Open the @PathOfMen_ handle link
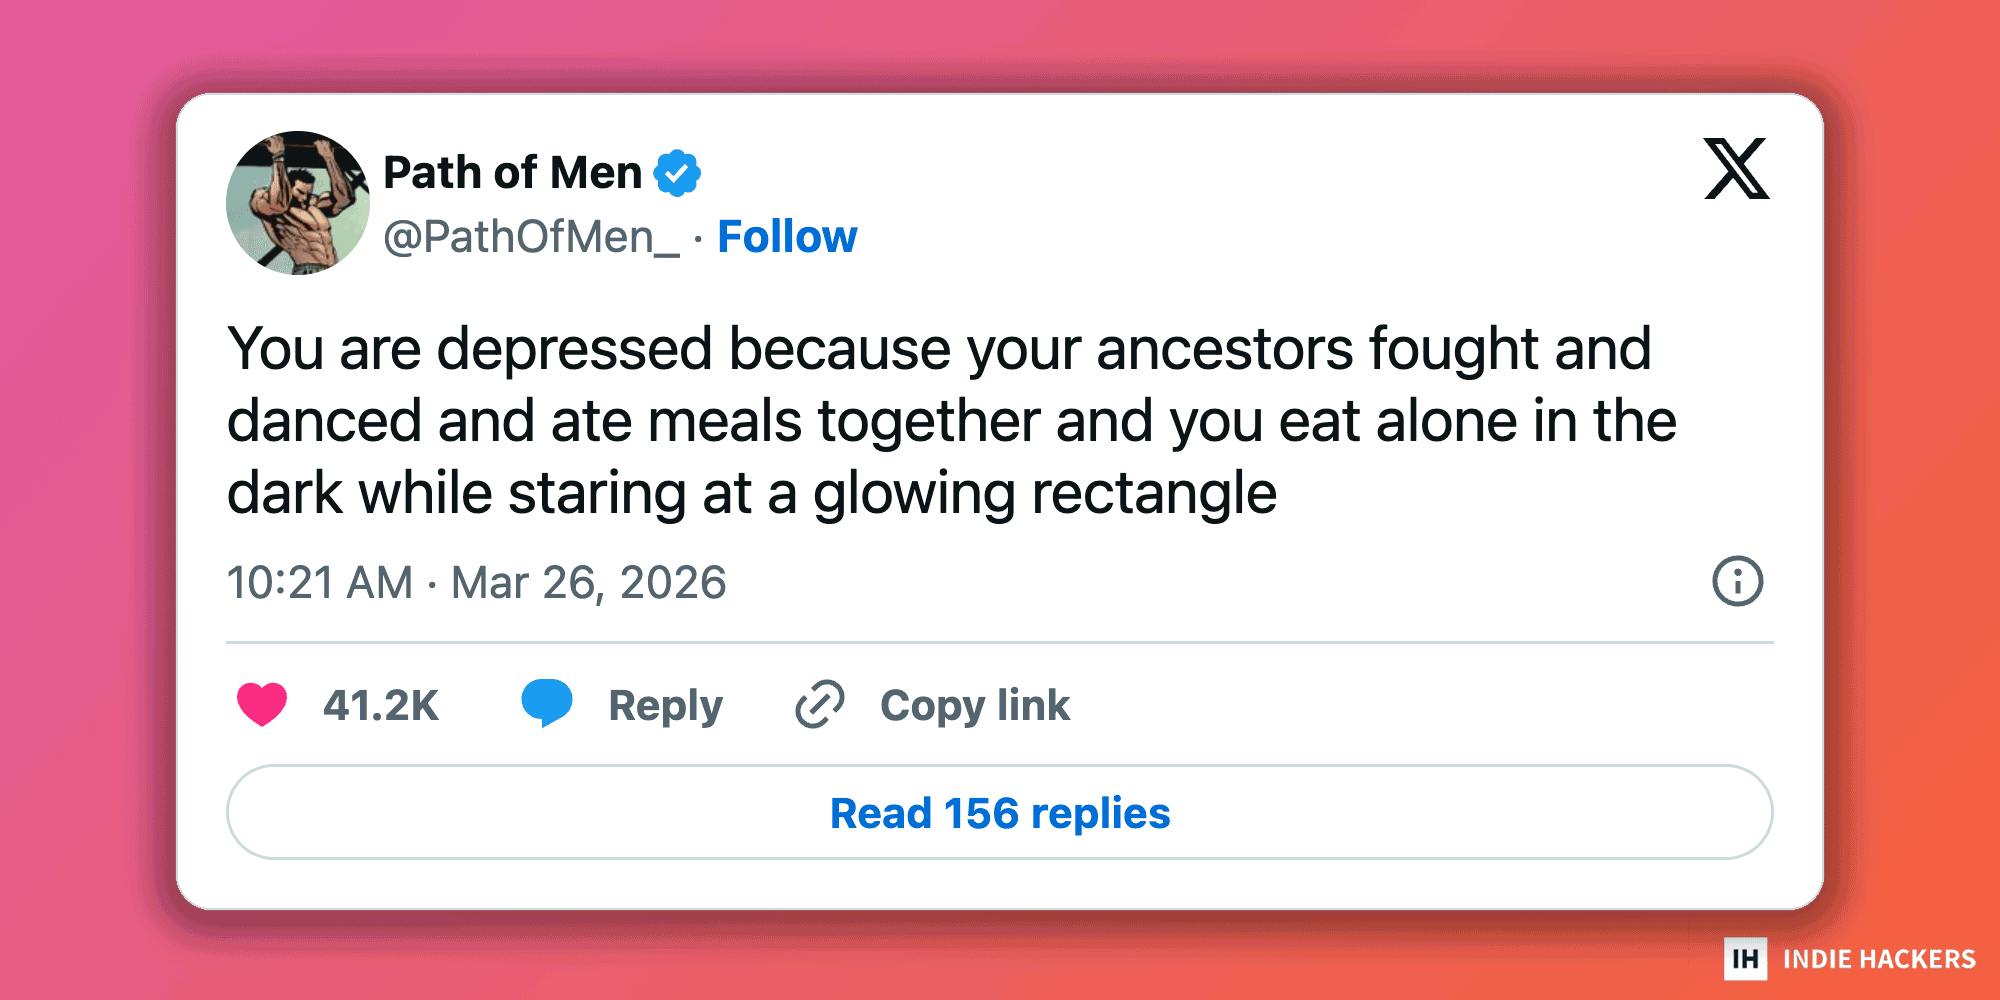The image size is (2000, 1000). 531,237
